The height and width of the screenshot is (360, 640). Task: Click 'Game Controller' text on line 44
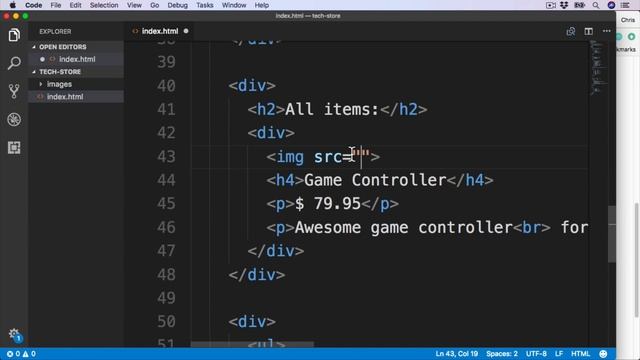pos(375,180)
